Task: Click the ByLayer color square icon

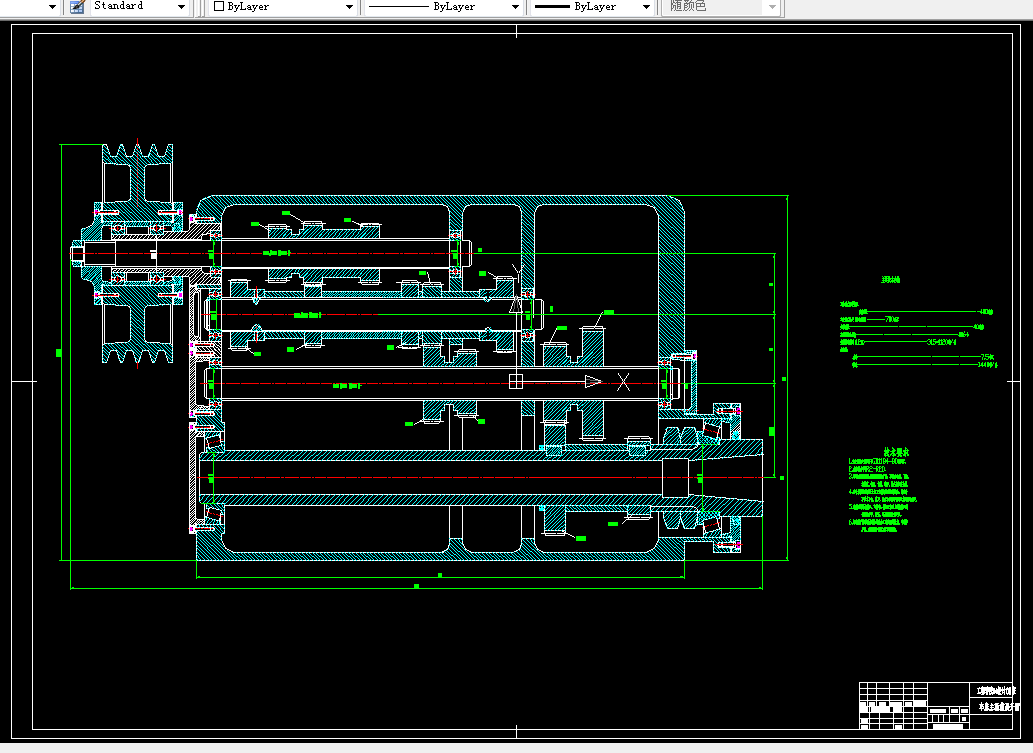Action: coord(219,6)
